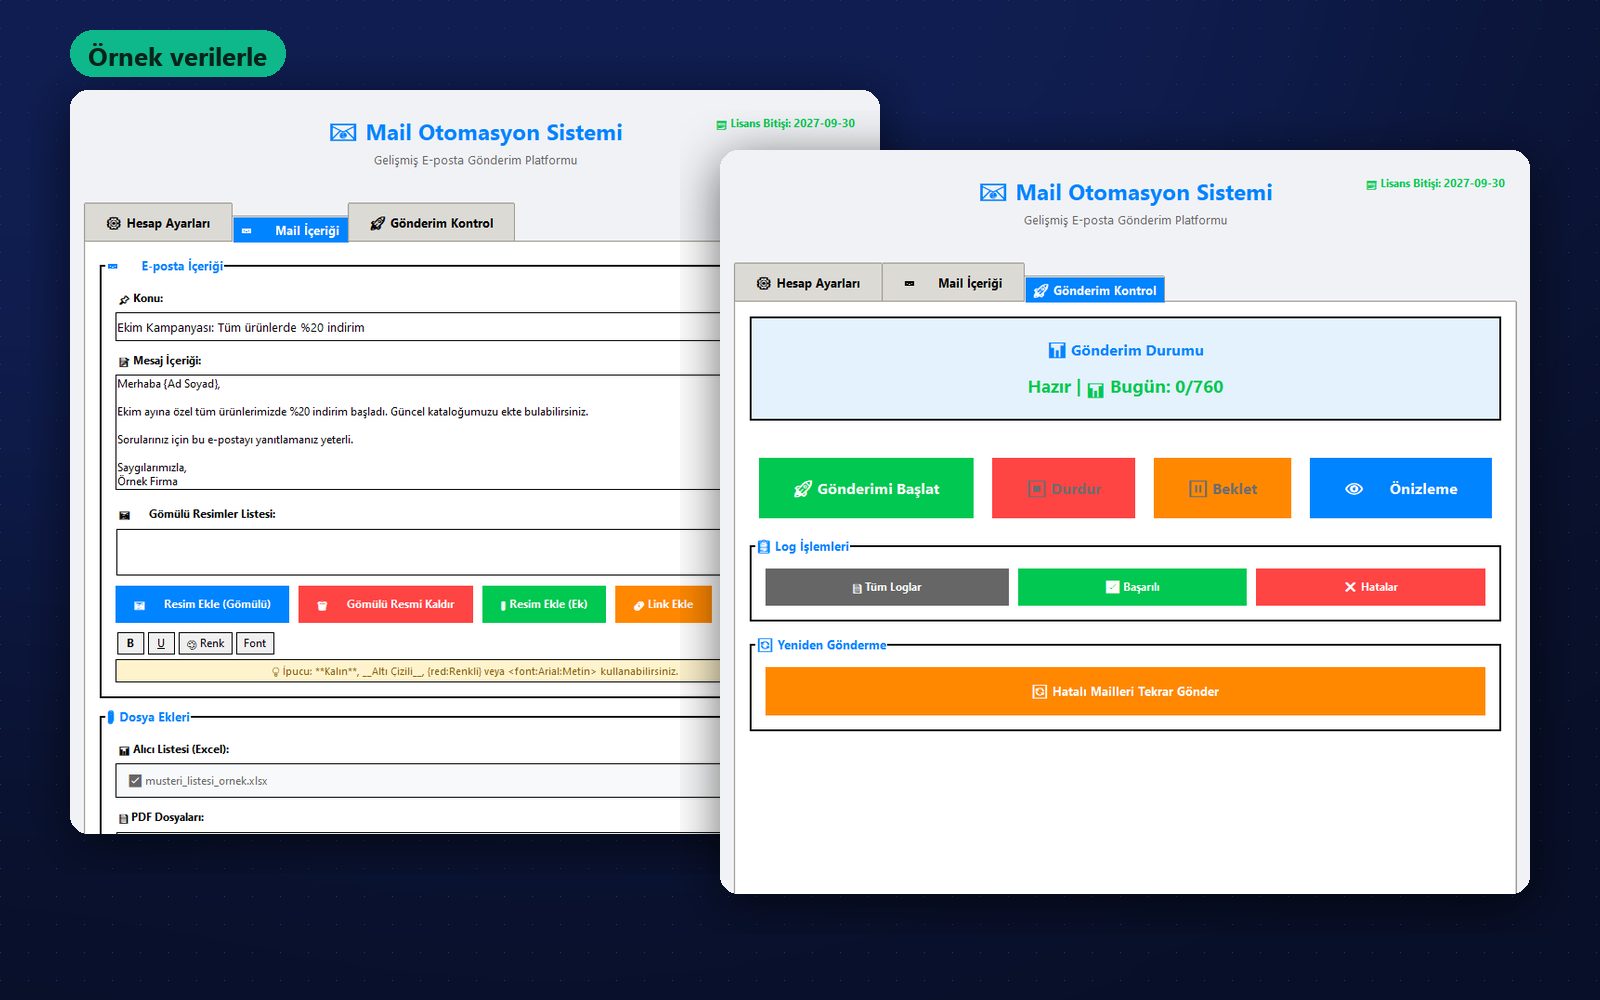Select Gönderim Kontrol tab in front window
Viewport: 1600px width, 1000px height.
1095,290
